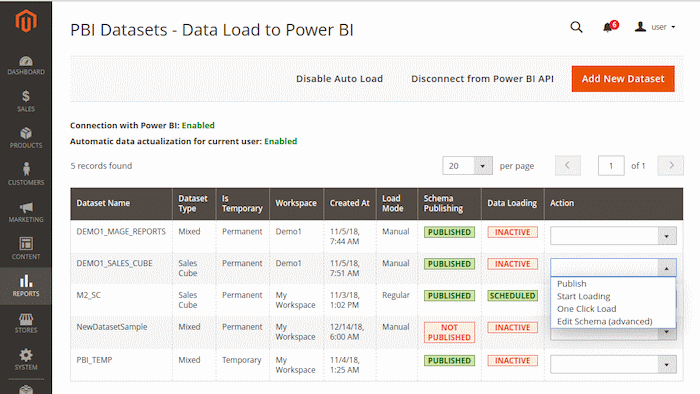Open the System sidebar menu
The image size is (700, 394).
click(26, 360)
